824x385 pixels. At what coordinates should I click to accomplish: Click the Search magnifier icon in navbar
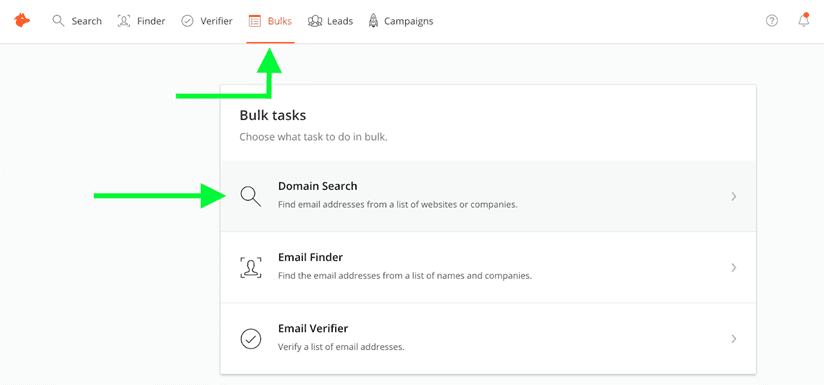click(x=58, y=21)
